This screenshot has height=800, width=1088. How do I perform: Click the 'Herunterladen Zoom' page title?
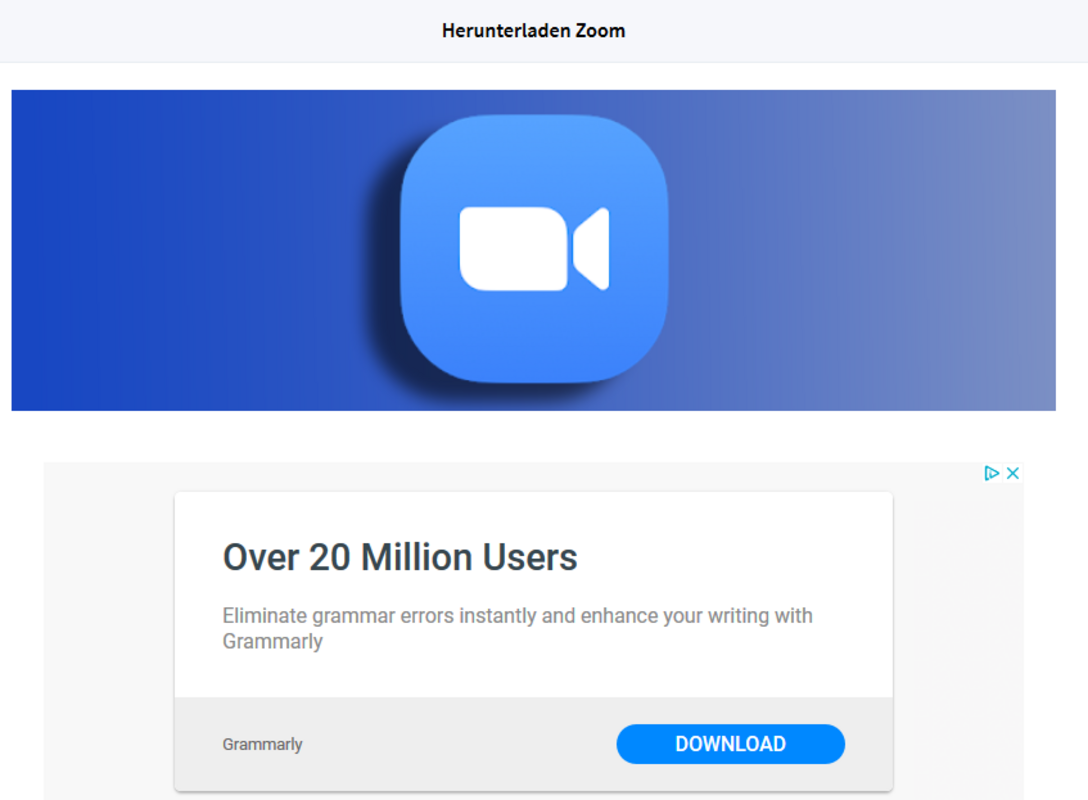[534, 31]
